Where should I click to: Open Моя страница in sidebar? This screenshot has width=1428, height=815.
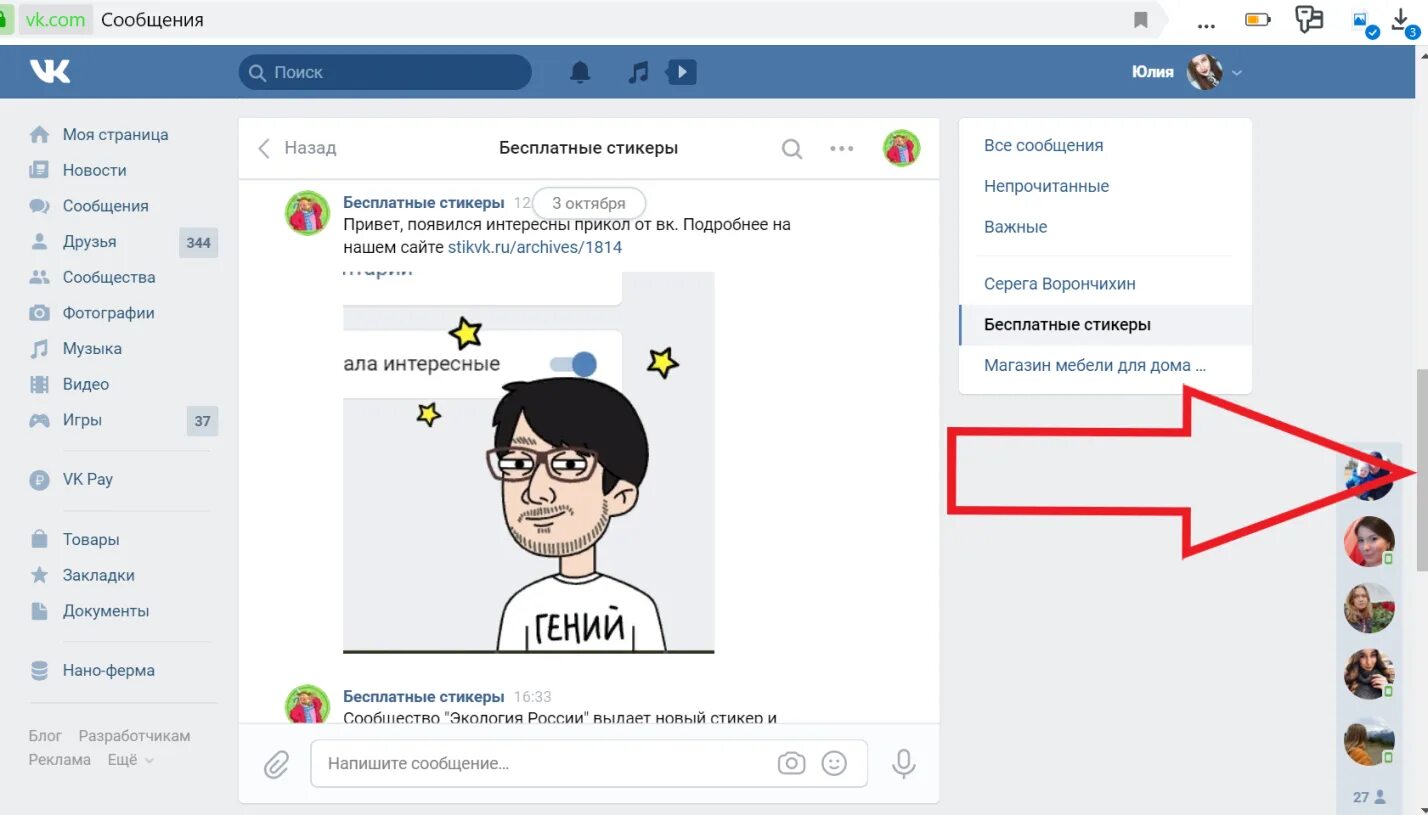click(115, 134)
